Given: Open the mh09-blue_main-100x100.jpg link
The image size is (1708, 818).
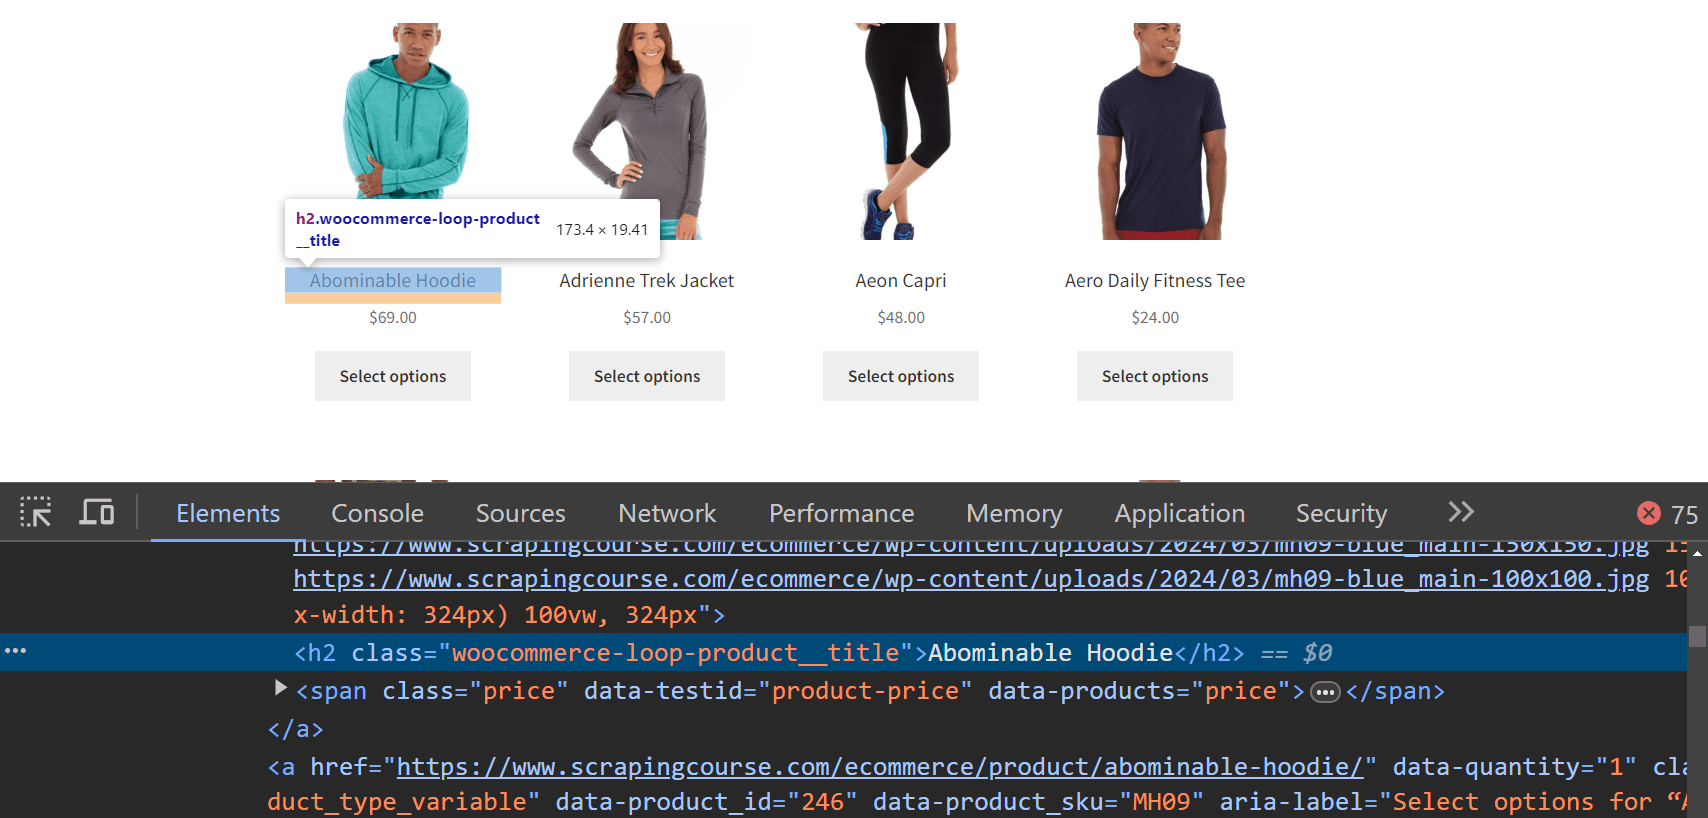Looking at the screenshot, I should tap(971, 579).
